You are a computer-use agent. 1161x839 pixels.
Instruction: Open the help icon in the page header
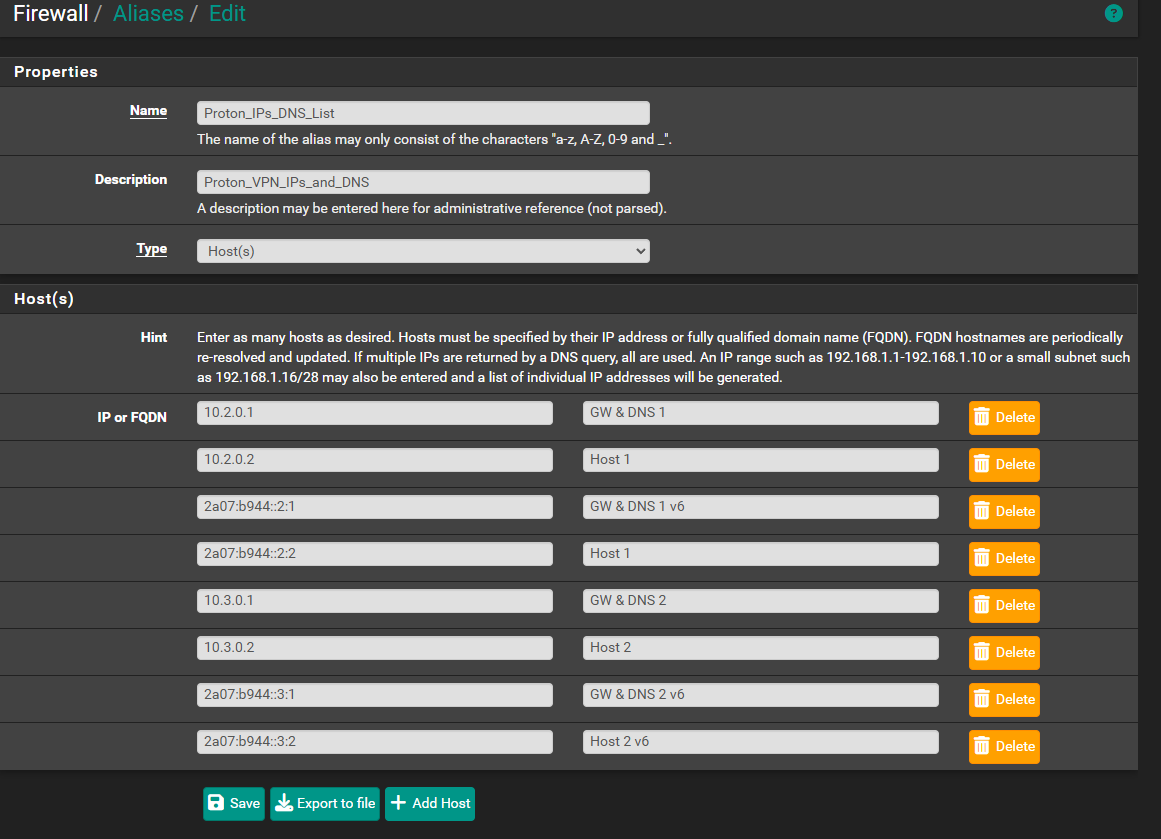pyautogui.click(x=1113, y=13)
